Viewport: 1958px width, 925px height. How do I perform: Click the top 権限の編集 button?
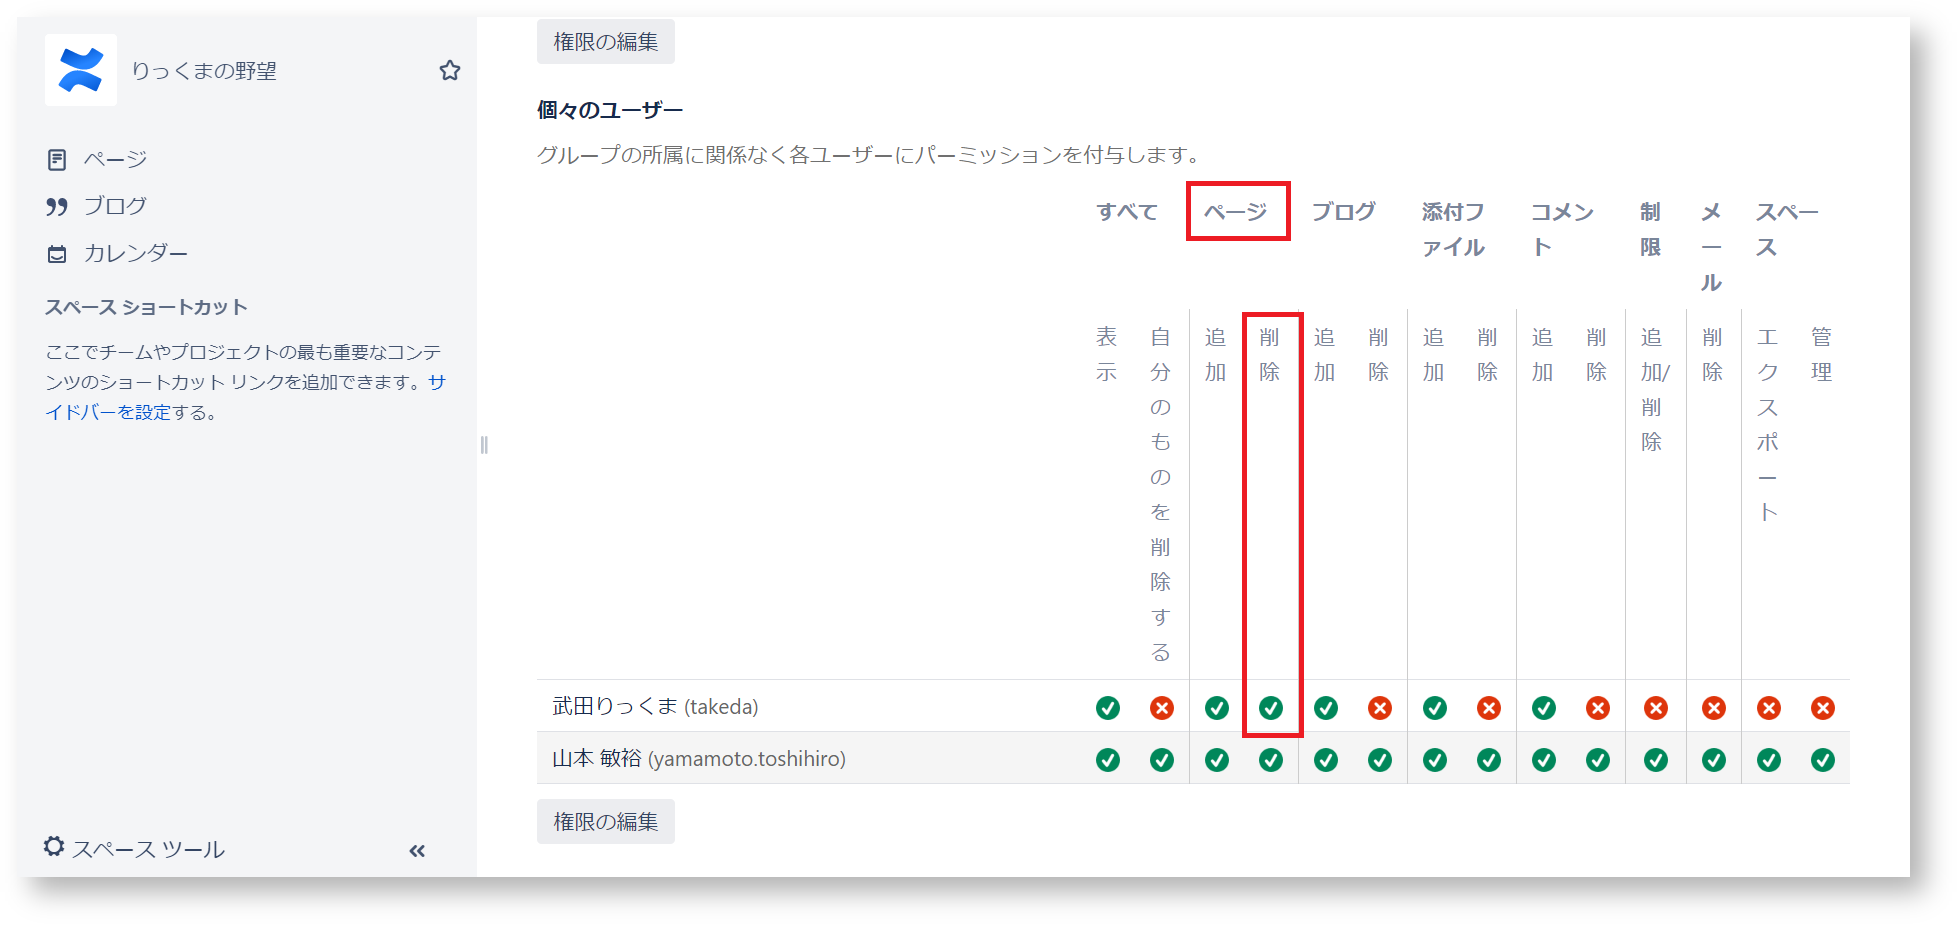click(605, 41)
